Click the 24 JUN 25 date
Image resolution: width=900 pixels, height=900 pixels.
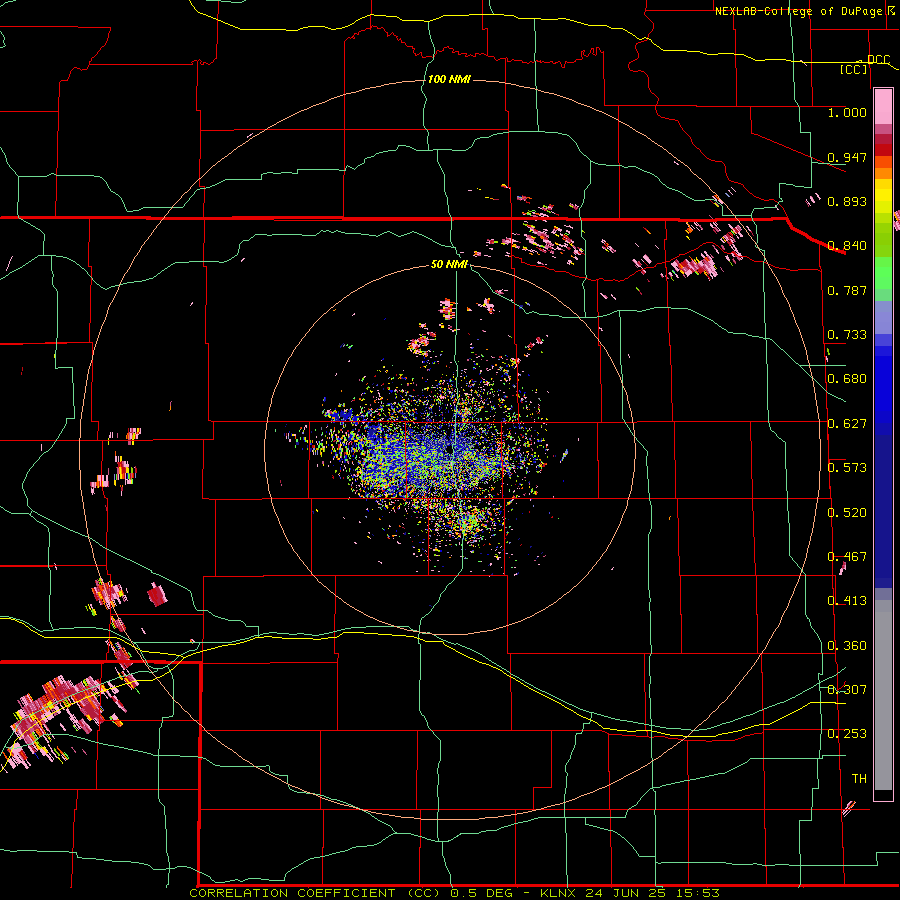tap(626, 893)
